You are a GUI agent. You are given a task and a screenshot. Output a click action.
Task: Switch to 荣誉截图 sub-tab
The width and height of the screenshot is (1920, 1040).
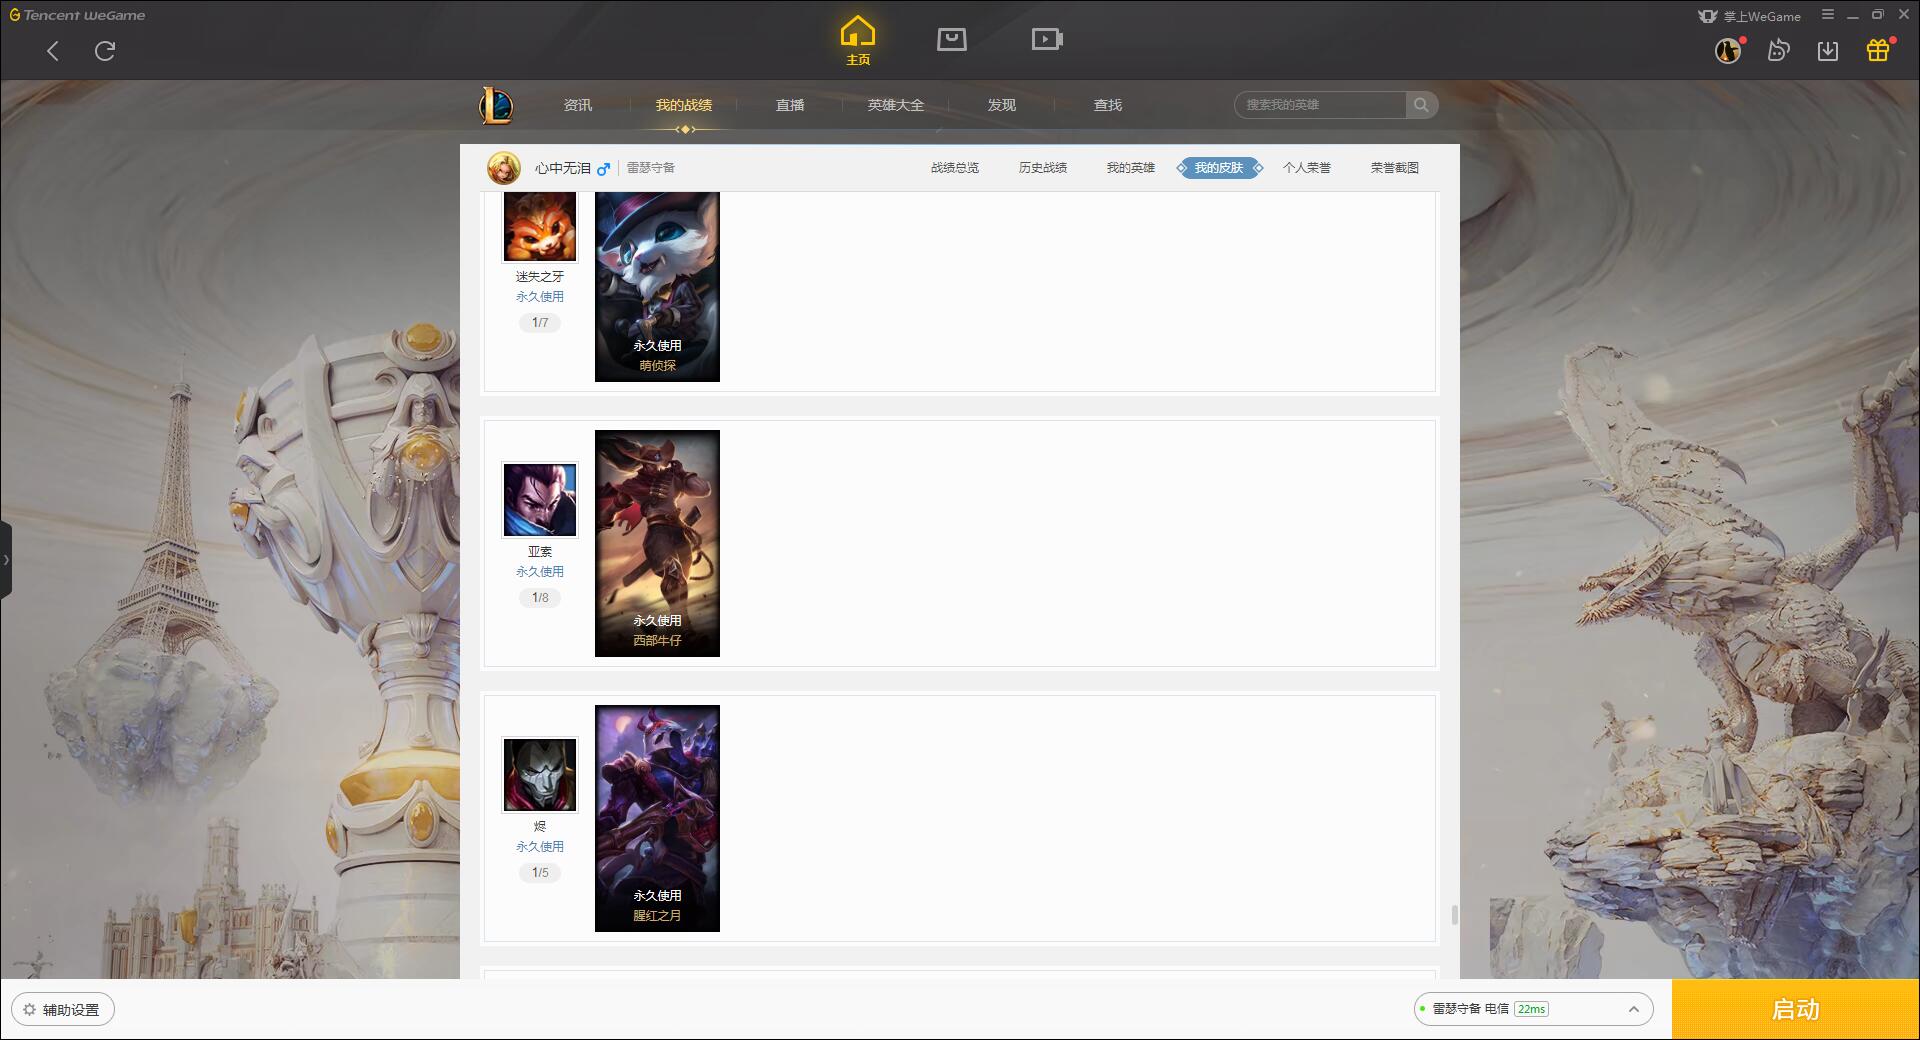[1395, 168]
